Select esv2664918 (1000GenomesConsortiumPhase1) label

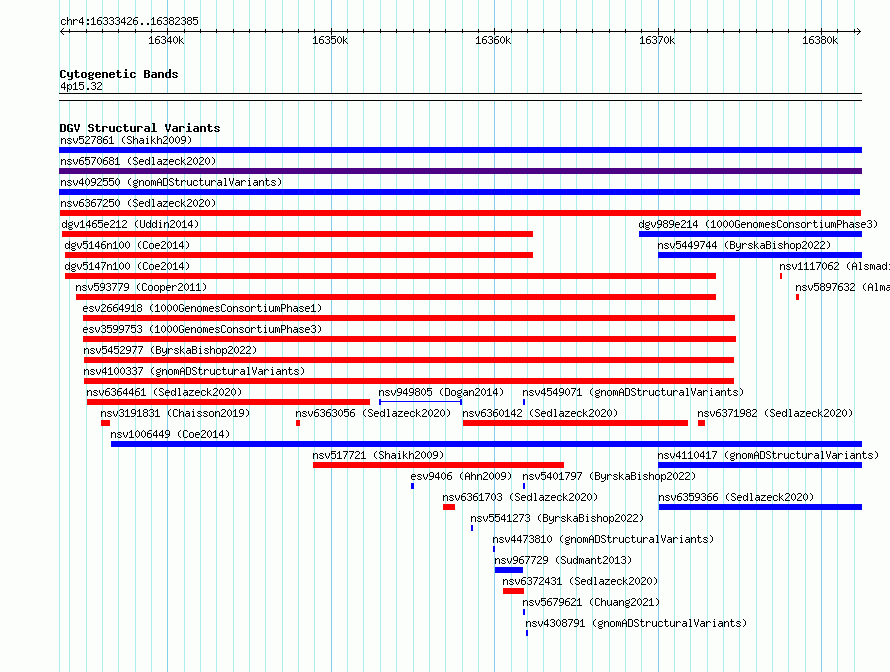coord(202,308)
